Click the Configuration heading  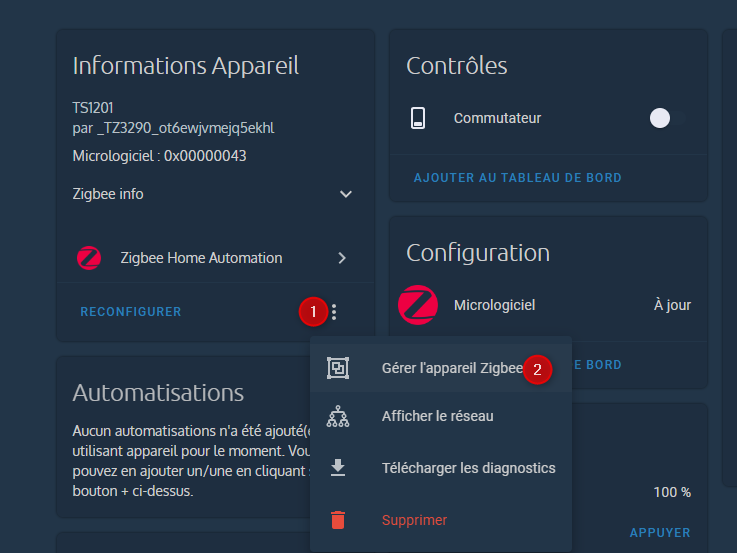(x=478, y=253)
